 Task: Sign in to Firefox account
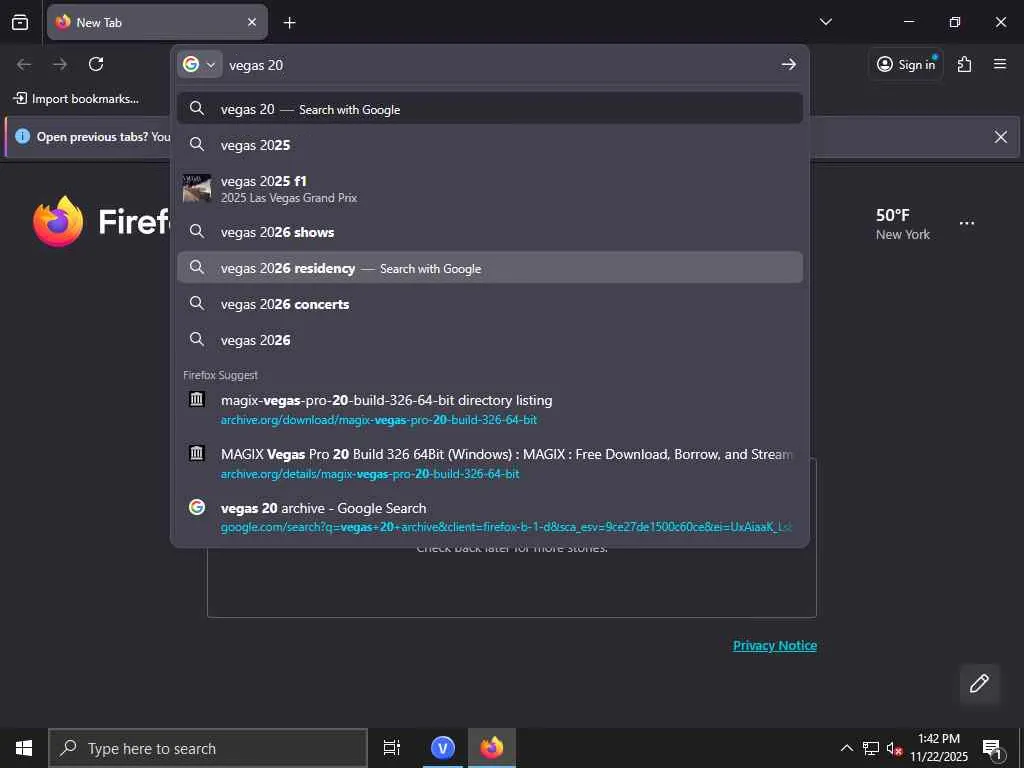pyautogui.click(x=905, y=64)
